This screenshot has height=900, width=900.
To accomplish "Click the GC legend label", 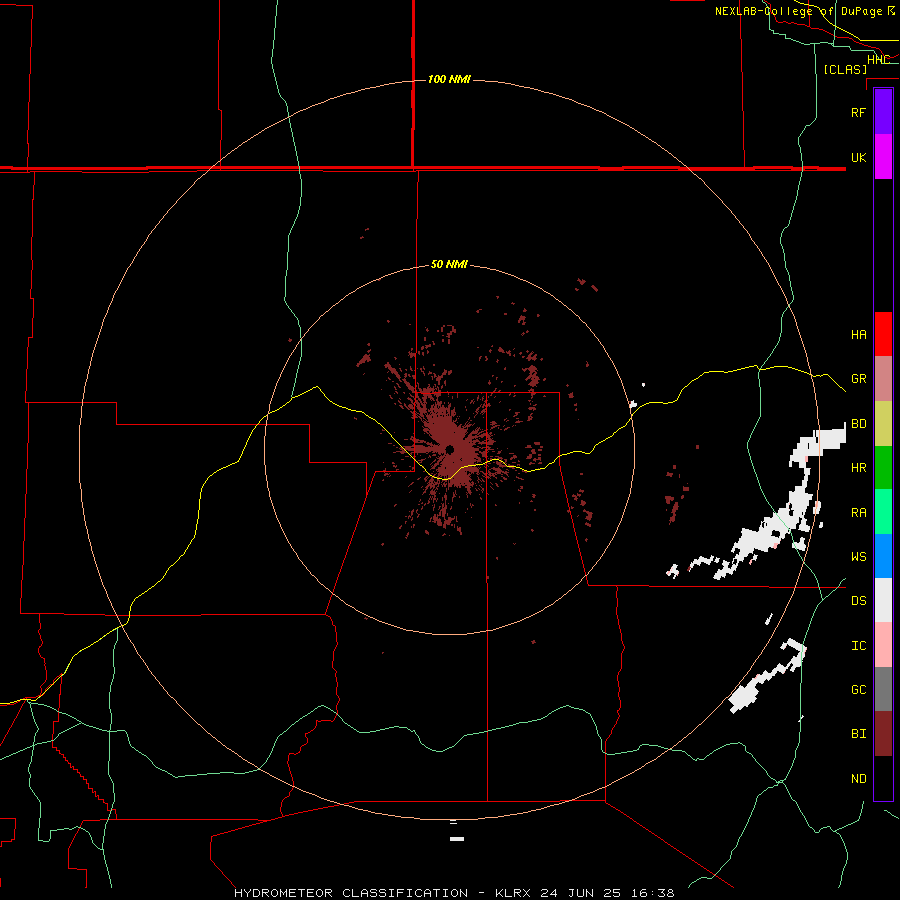I will [x=858, y=690].
